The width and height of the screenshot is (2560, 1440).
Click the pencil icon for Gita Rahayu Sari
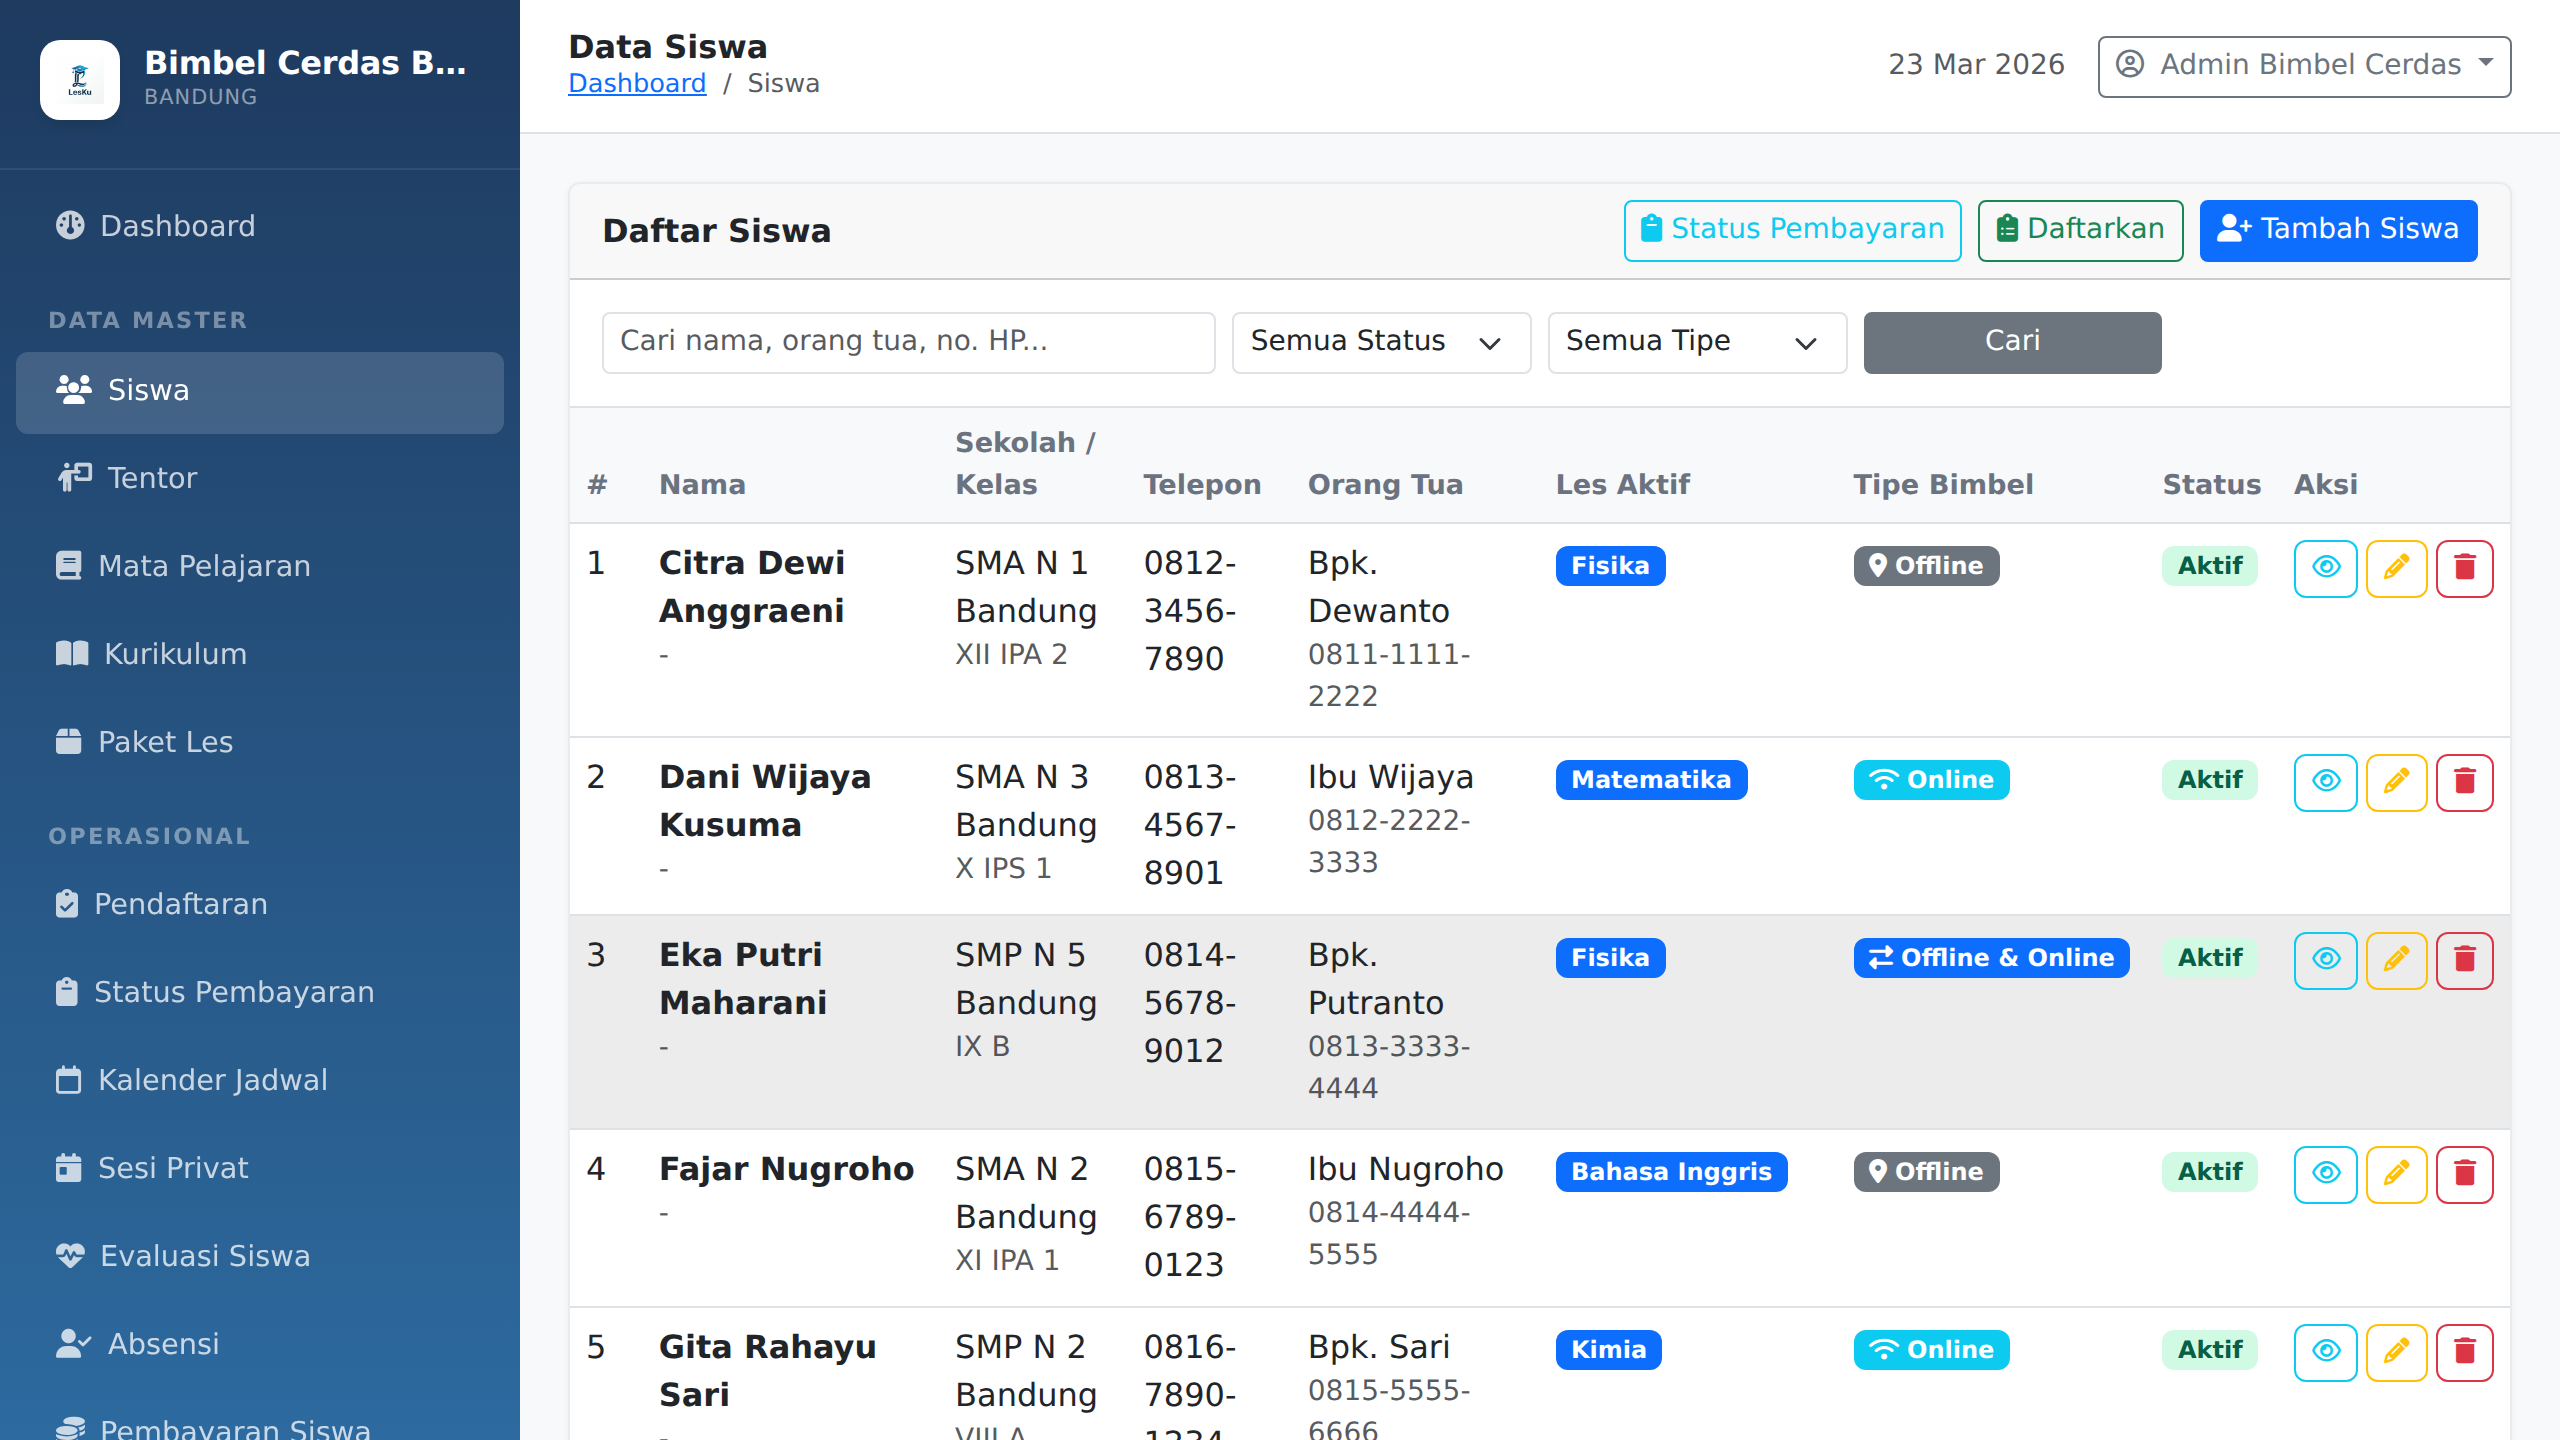point(2396,1352)
